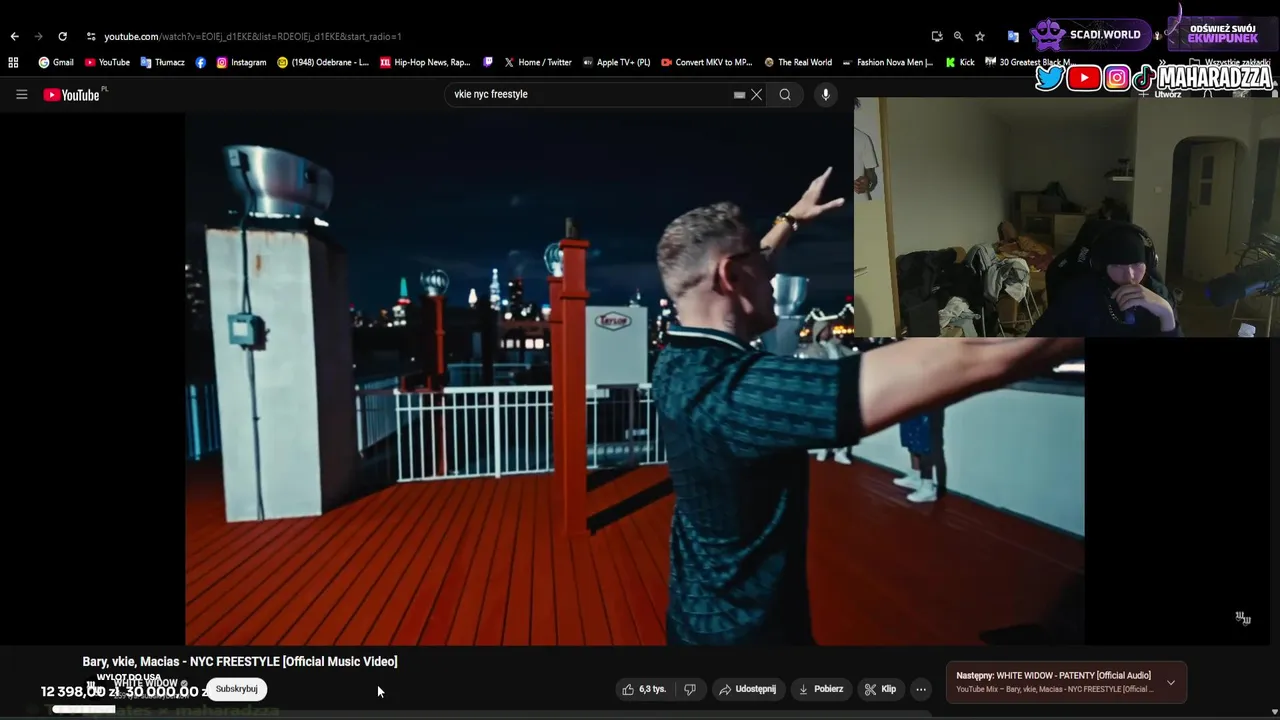
Task: Click the overlay Twitter bird icon
Action: (1049, 78)
